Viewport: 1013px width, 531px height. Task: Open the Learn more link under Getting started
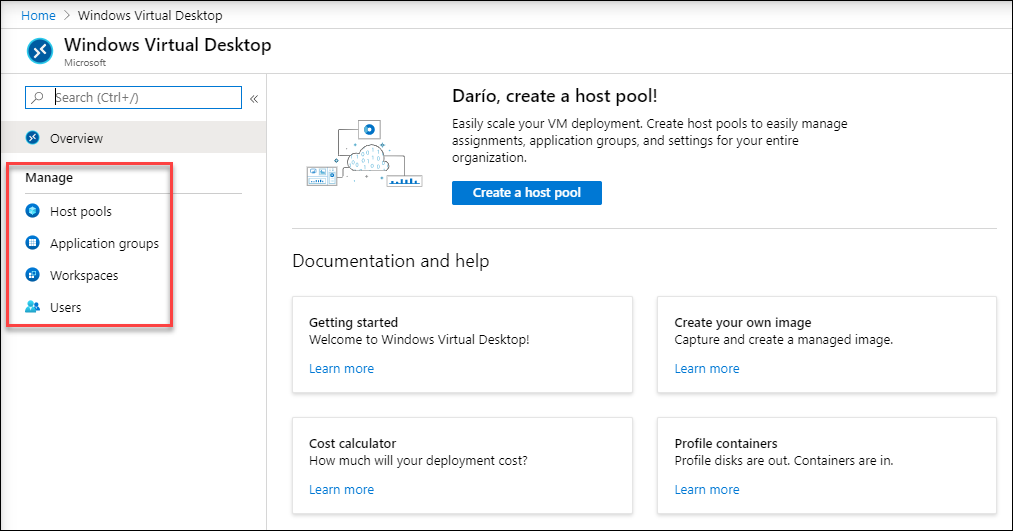341,368
